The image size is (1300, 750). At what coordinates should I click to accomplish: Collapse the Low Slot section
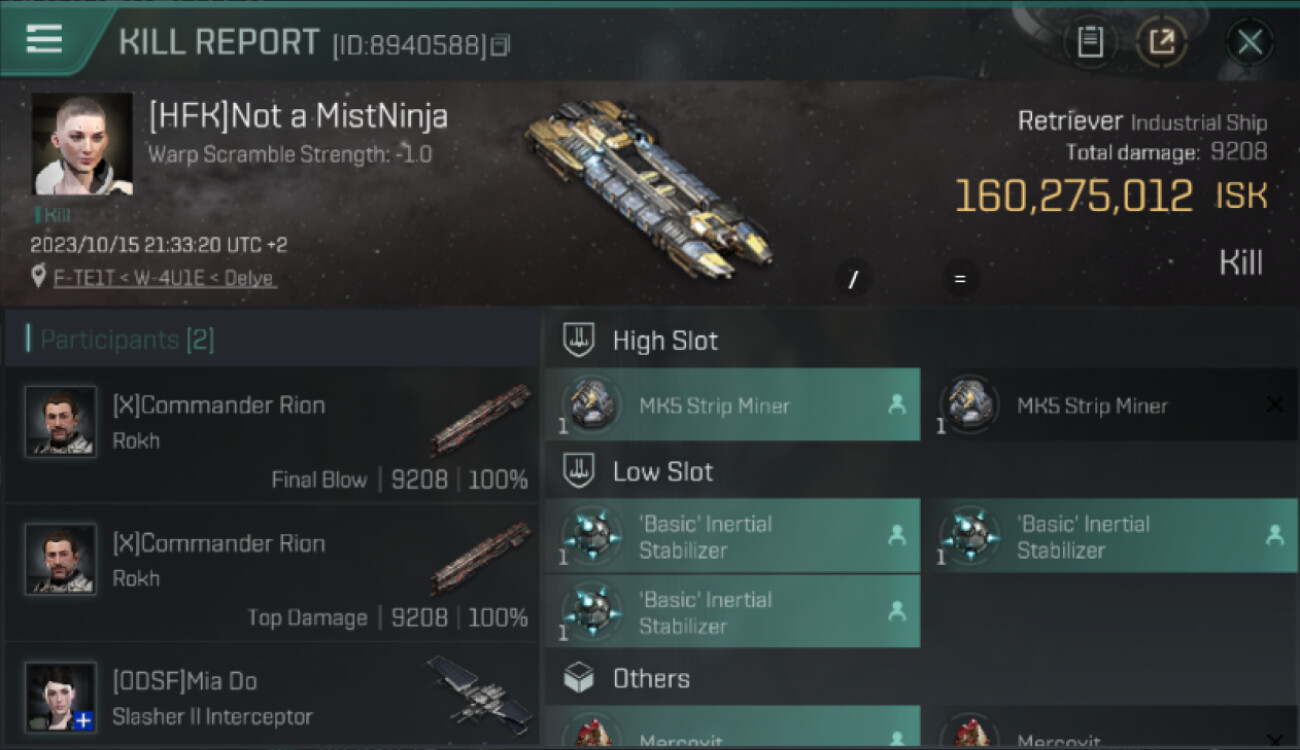coord(921,472)
